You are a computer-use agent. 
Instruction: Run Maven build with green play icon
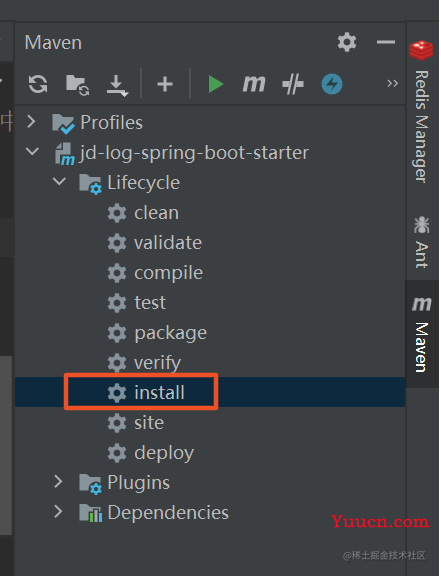215,84
